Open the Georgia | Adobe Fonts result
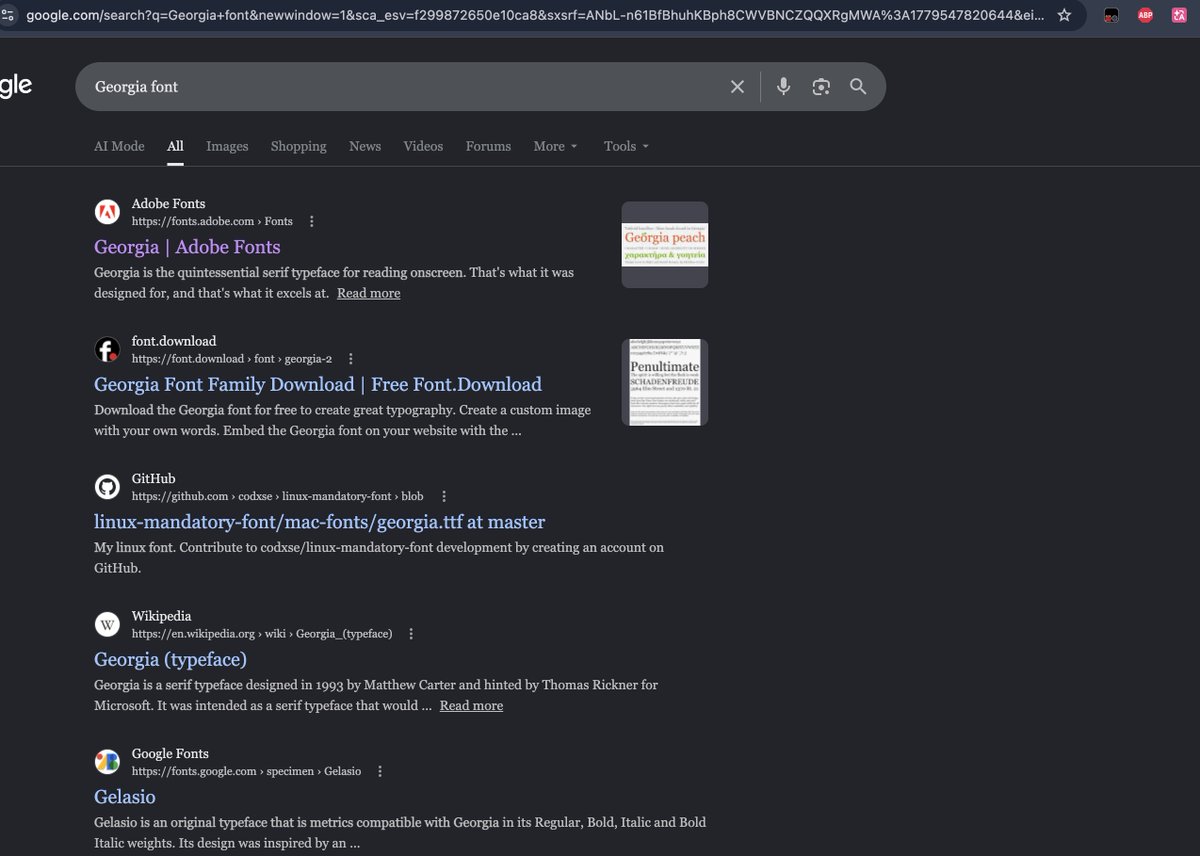Screen dimensions: 1200x856 187,247
